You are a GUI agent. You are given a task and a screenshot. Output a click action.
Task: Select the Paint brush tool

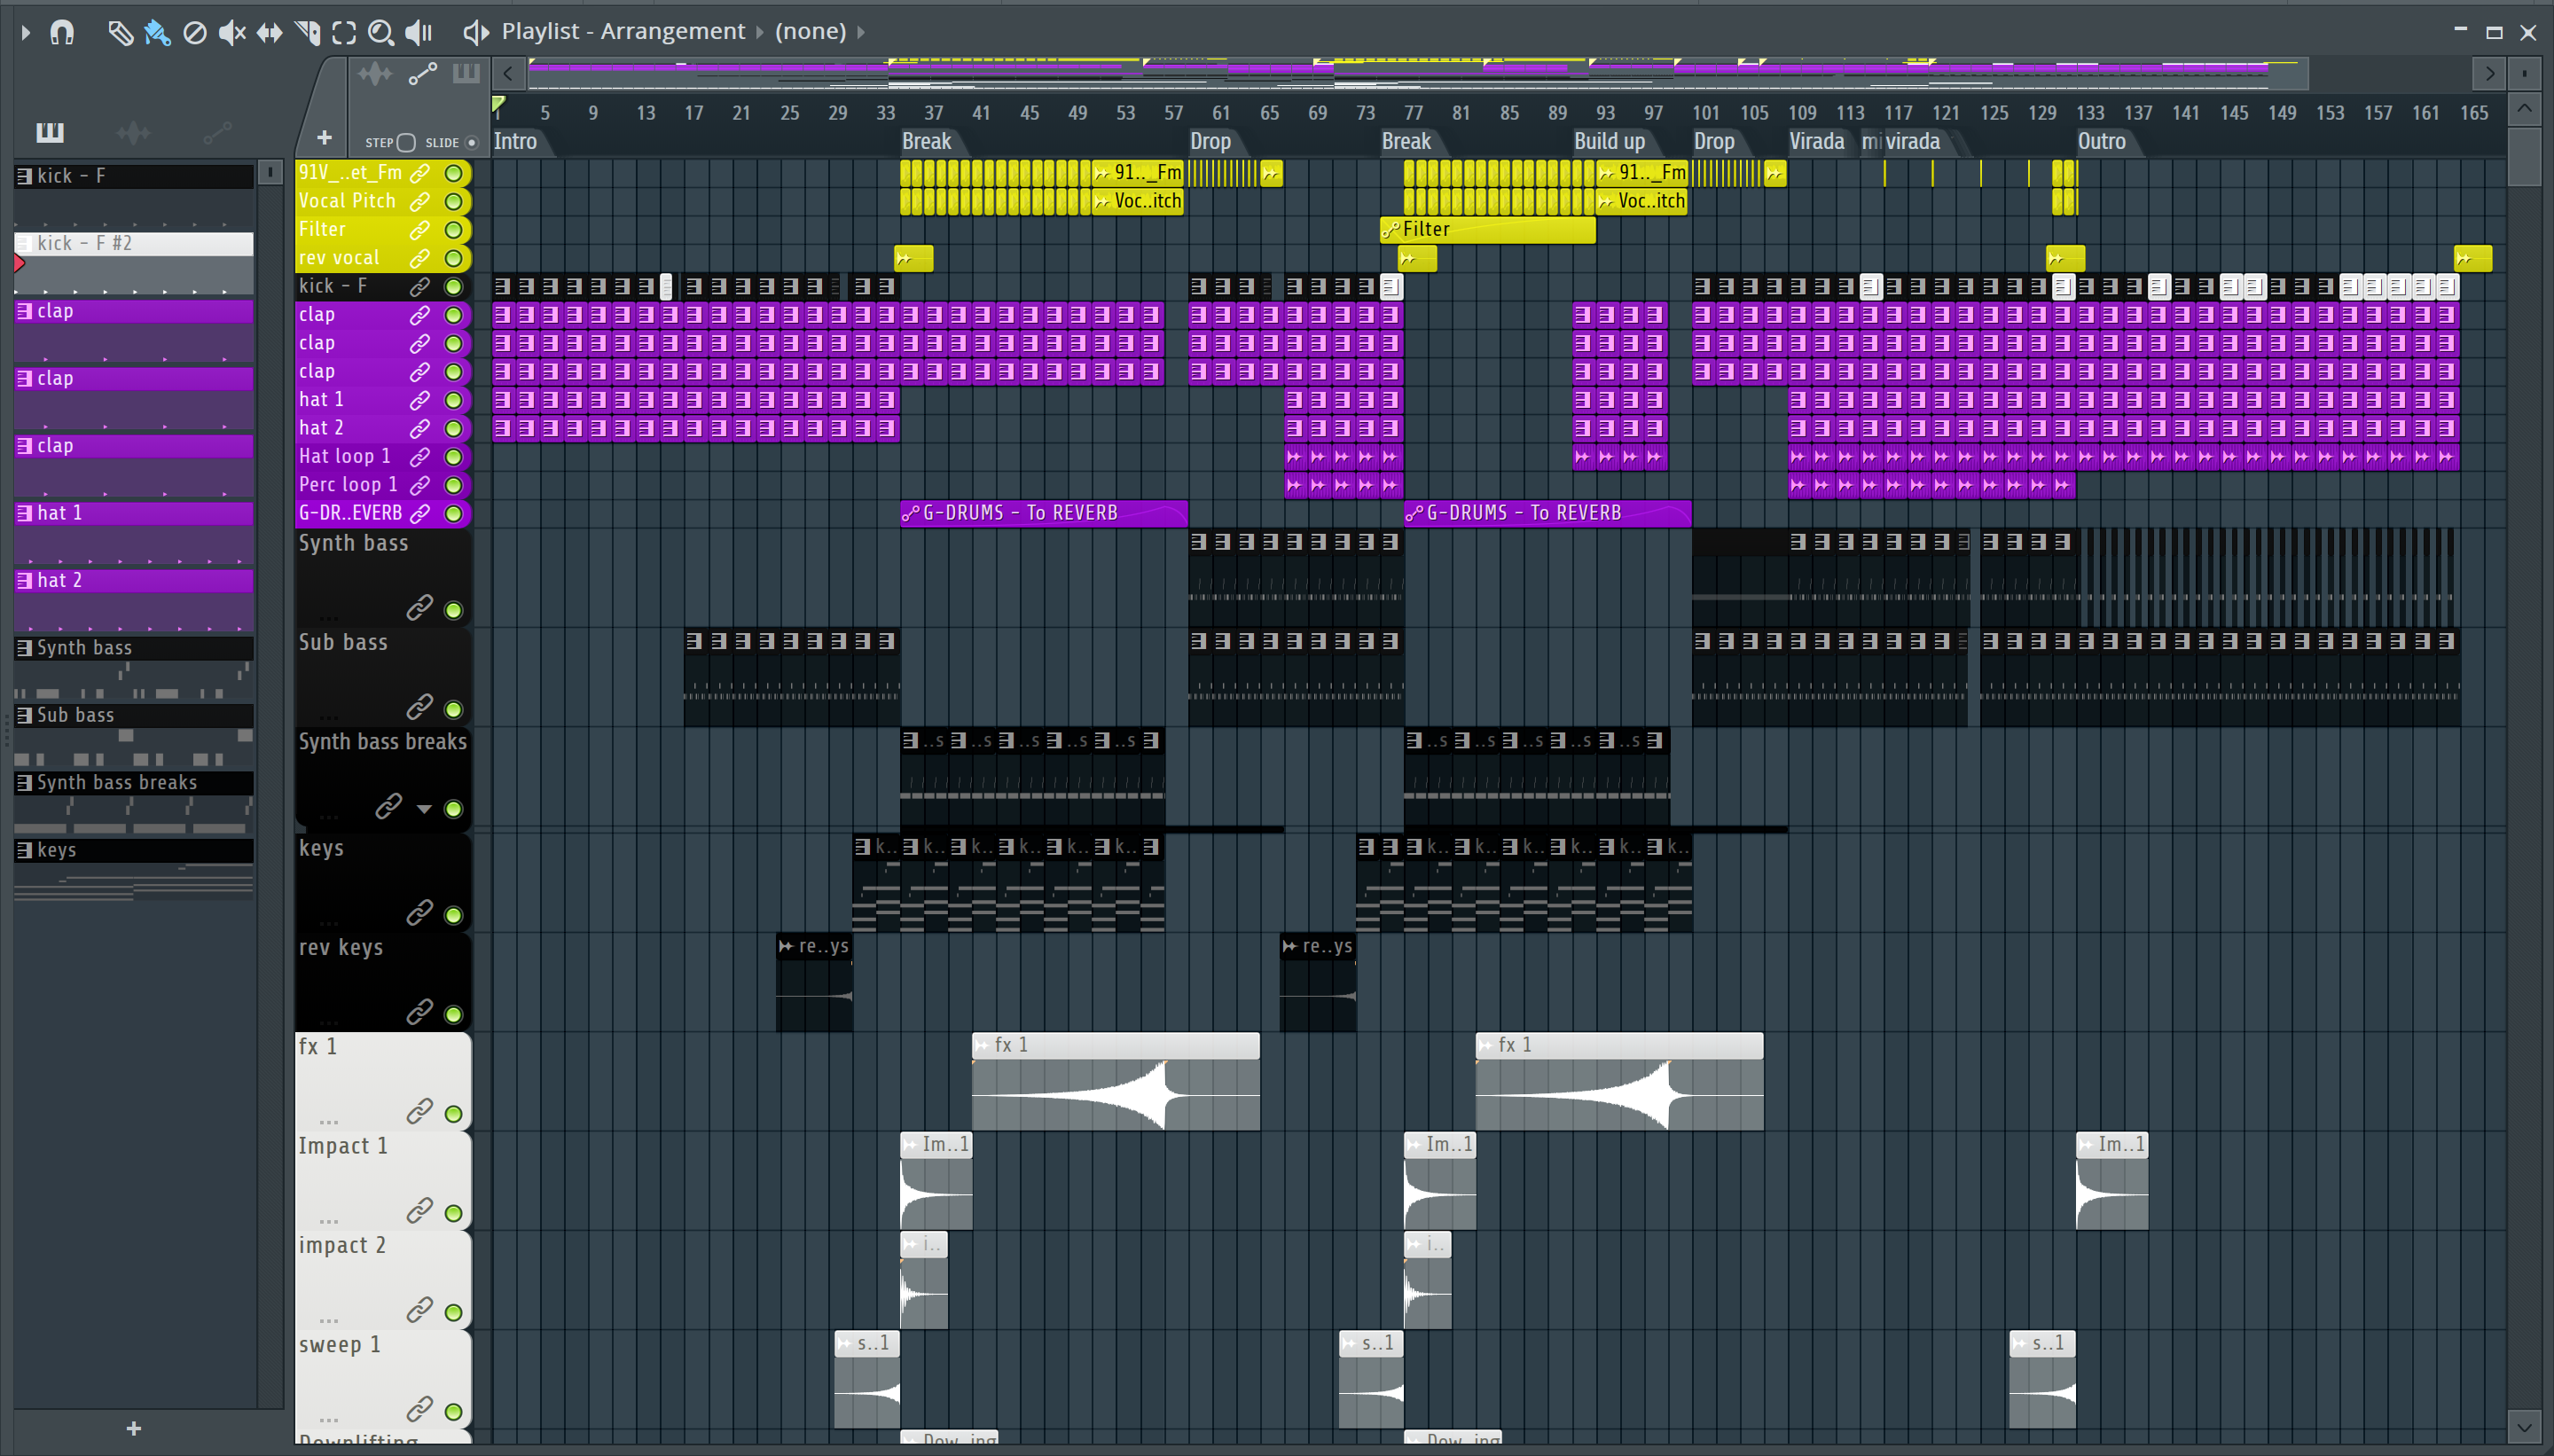tap(157, 33)
